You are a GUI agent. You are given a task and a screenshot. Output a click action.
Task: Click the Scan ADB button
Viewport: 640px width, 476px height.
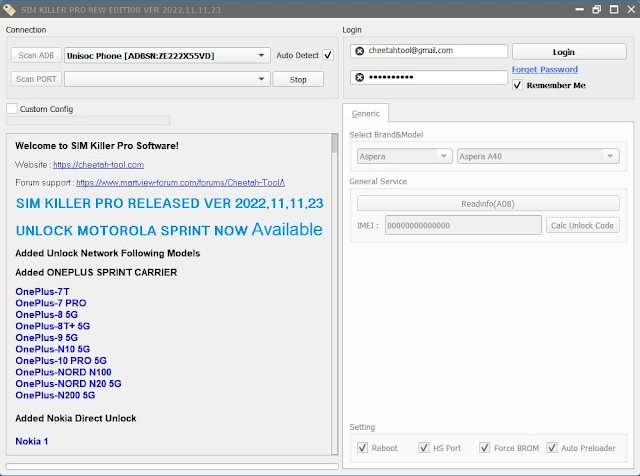point(36,55)
